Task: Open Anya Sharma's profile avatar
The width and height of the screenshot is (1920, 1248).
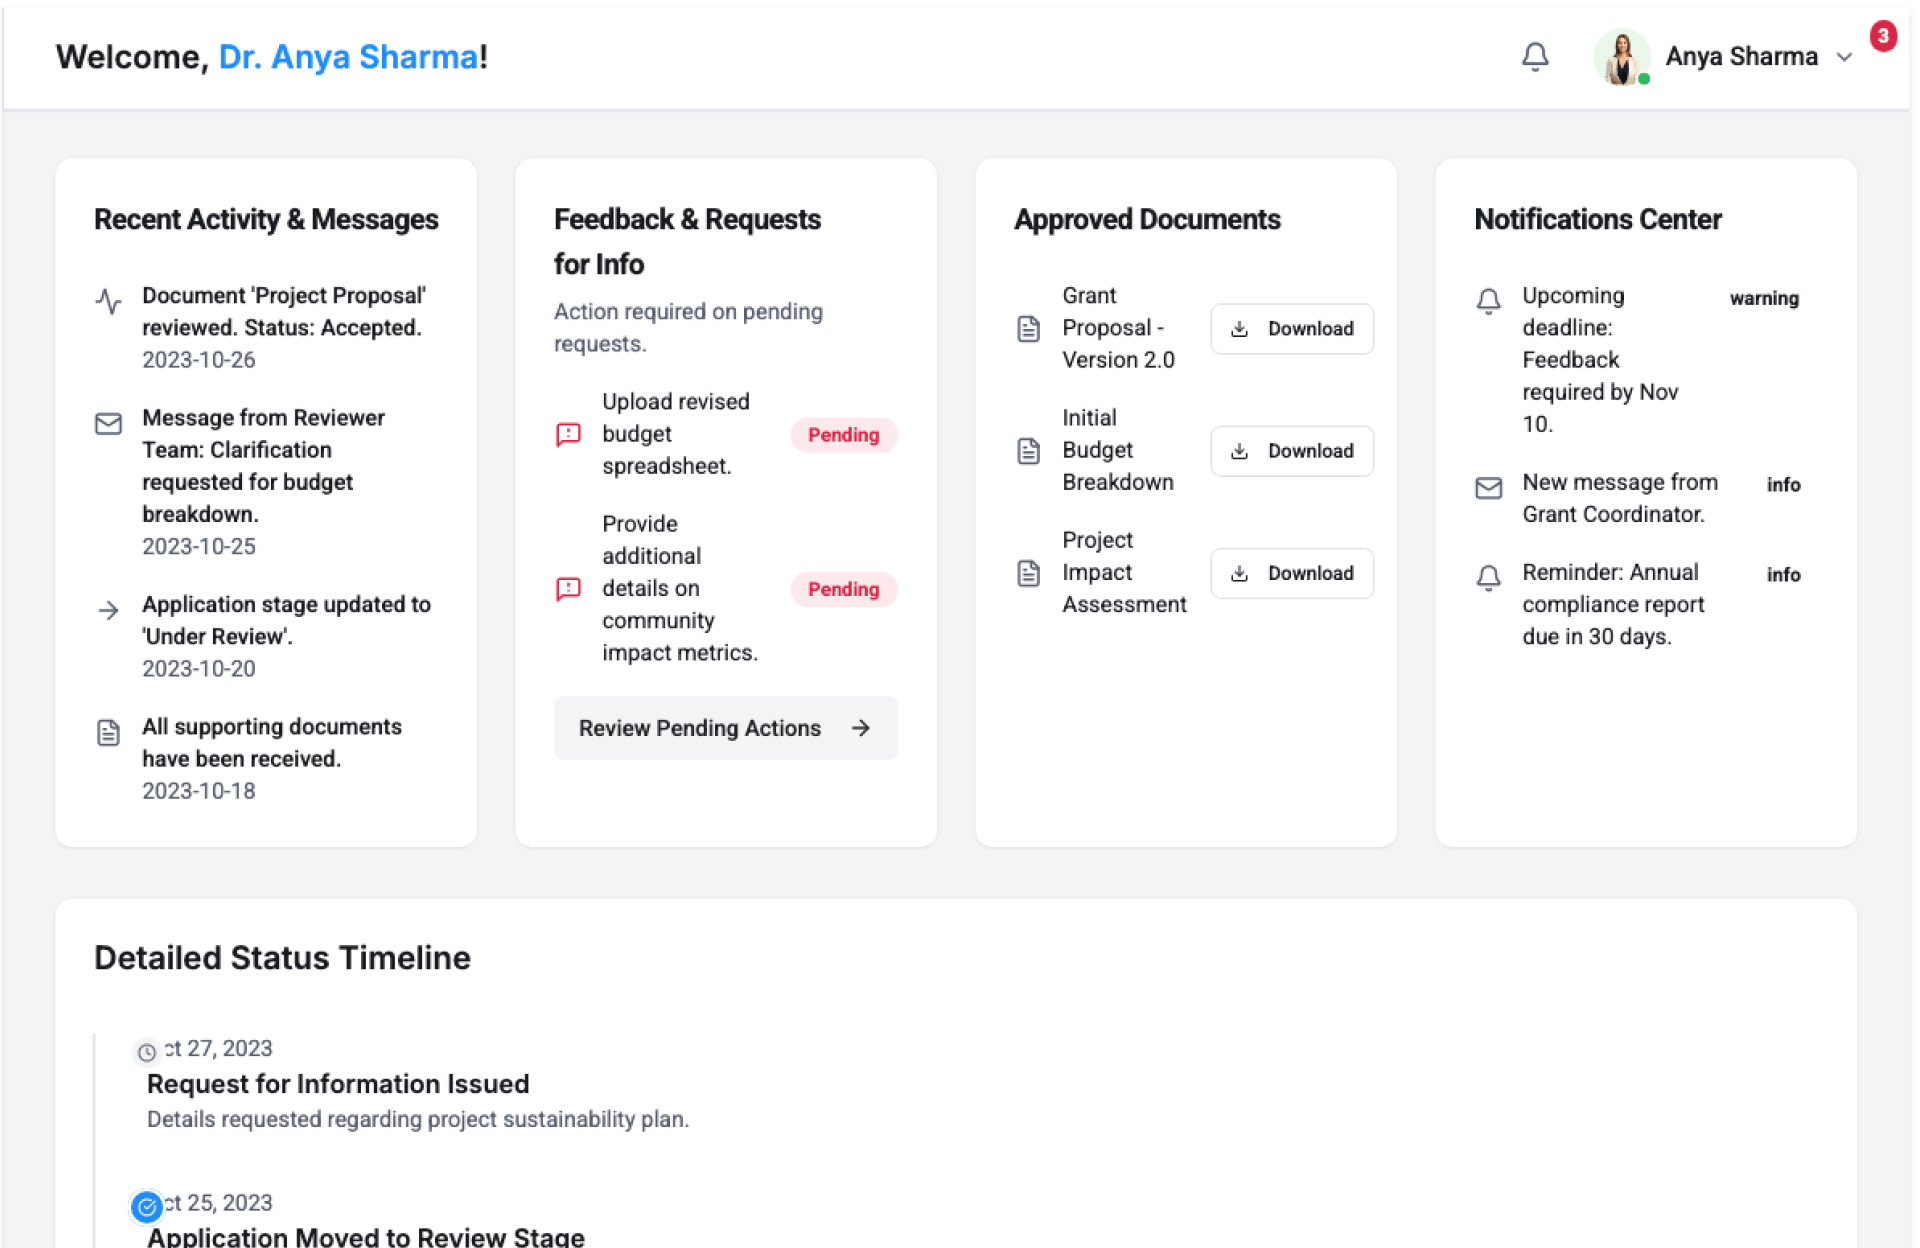Action: (1620, 57)
